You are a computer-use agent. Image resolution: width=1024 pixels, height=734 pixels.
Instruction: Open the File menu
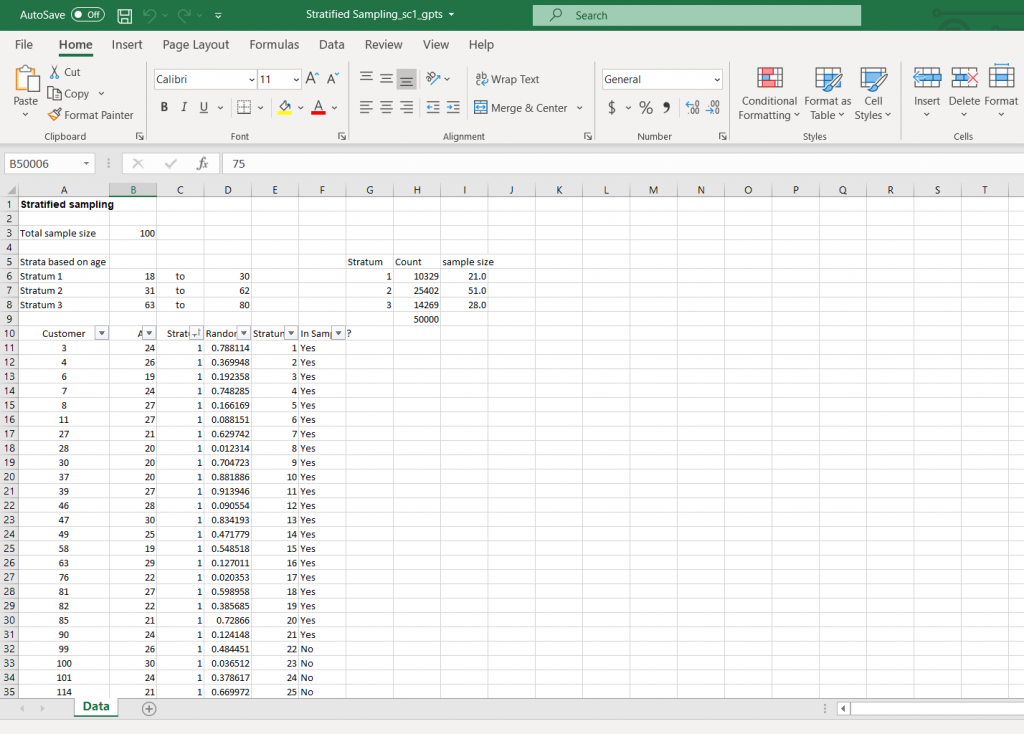click(x=24, y=44)
